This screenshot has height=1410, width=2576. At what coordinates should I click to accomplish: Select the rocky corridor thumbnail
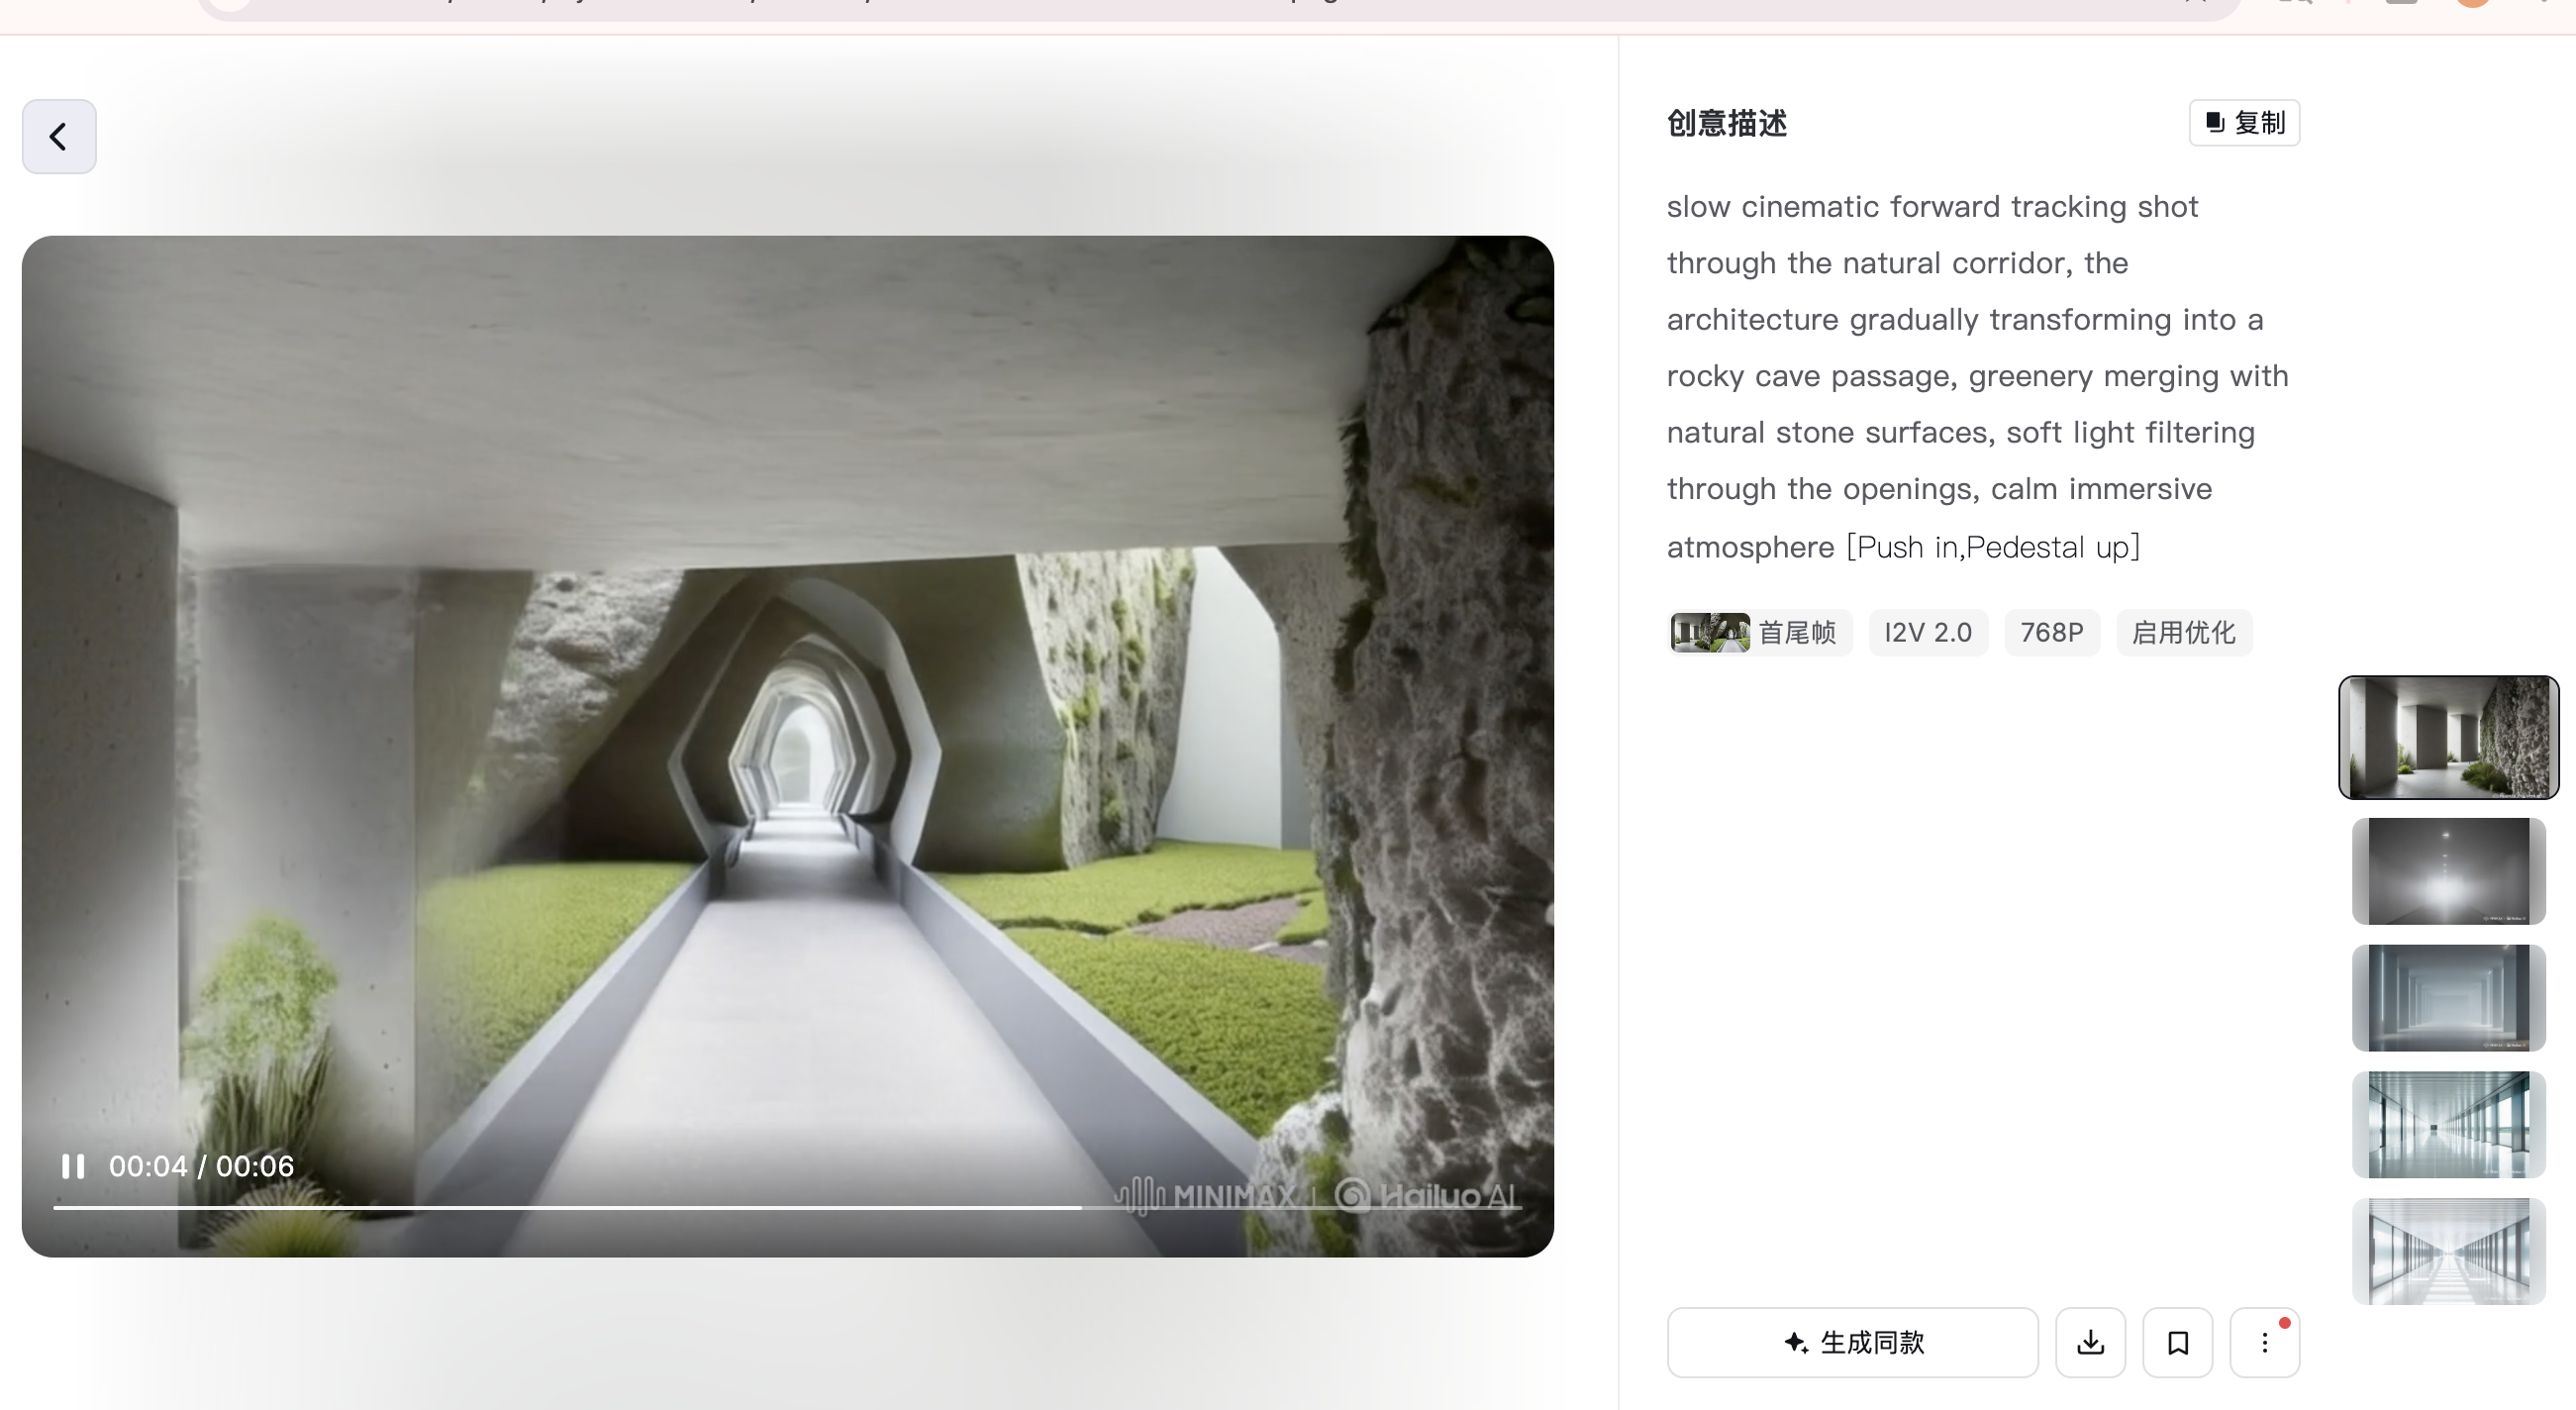pyautogui.click(x=2448, y=737)
